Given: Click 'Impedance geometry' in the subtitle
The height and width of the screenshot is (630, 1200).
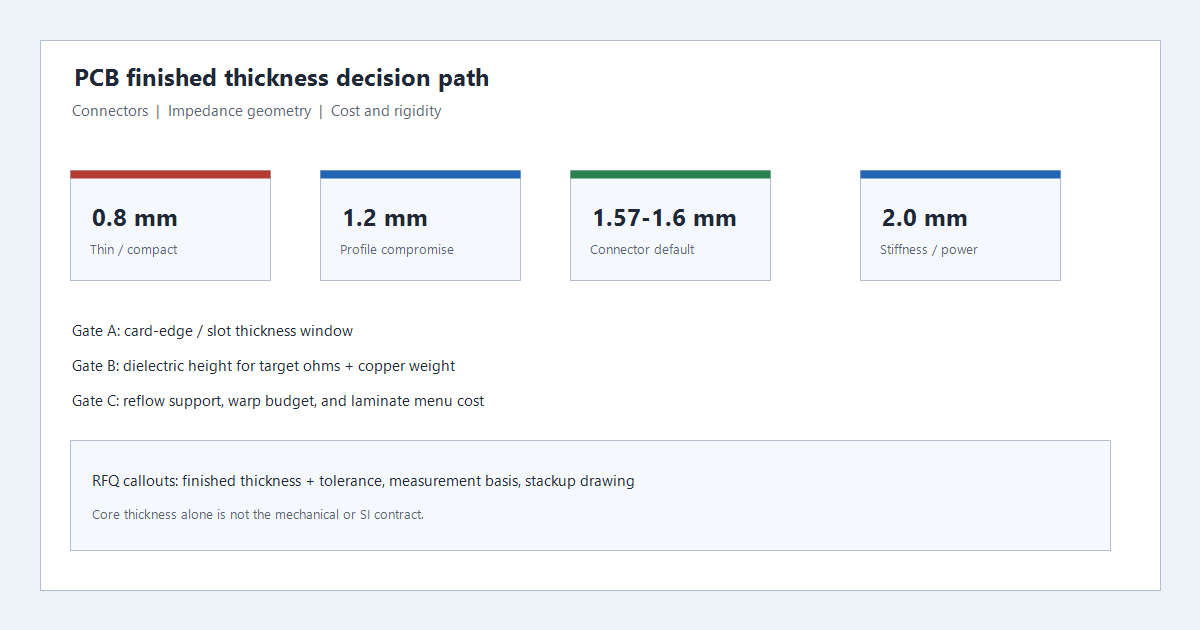Looking at the screenshot, I should [239, 111].
